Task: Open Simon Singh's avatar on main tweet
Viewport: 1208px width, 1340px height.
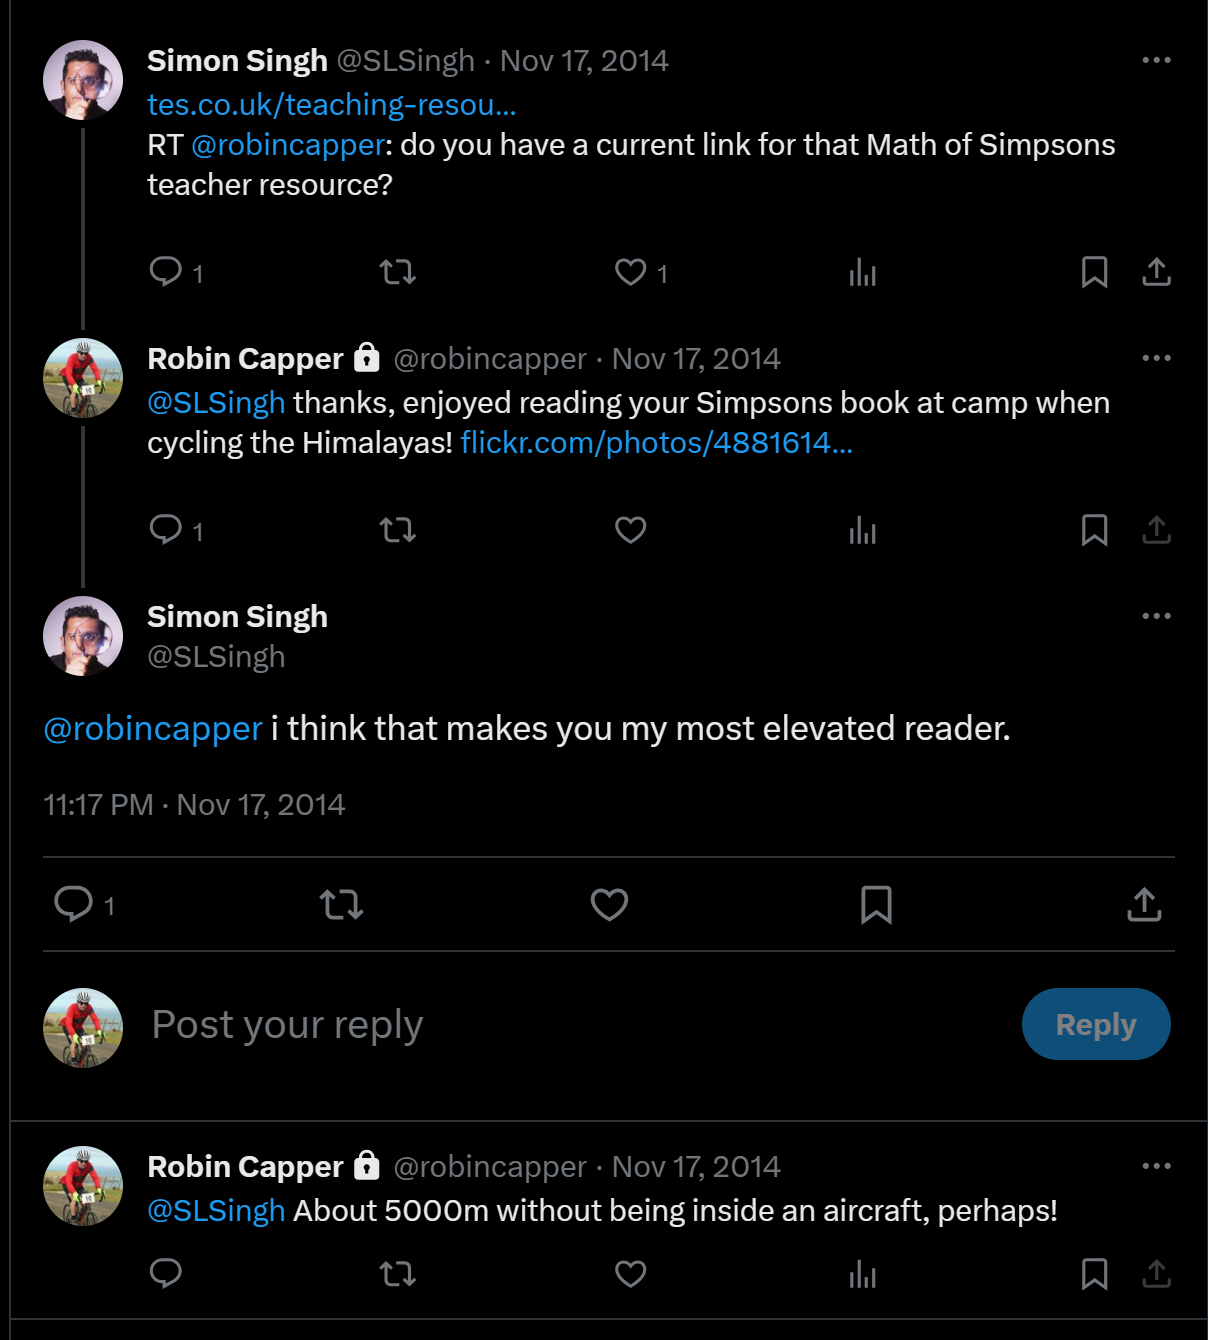Action: 83,636
